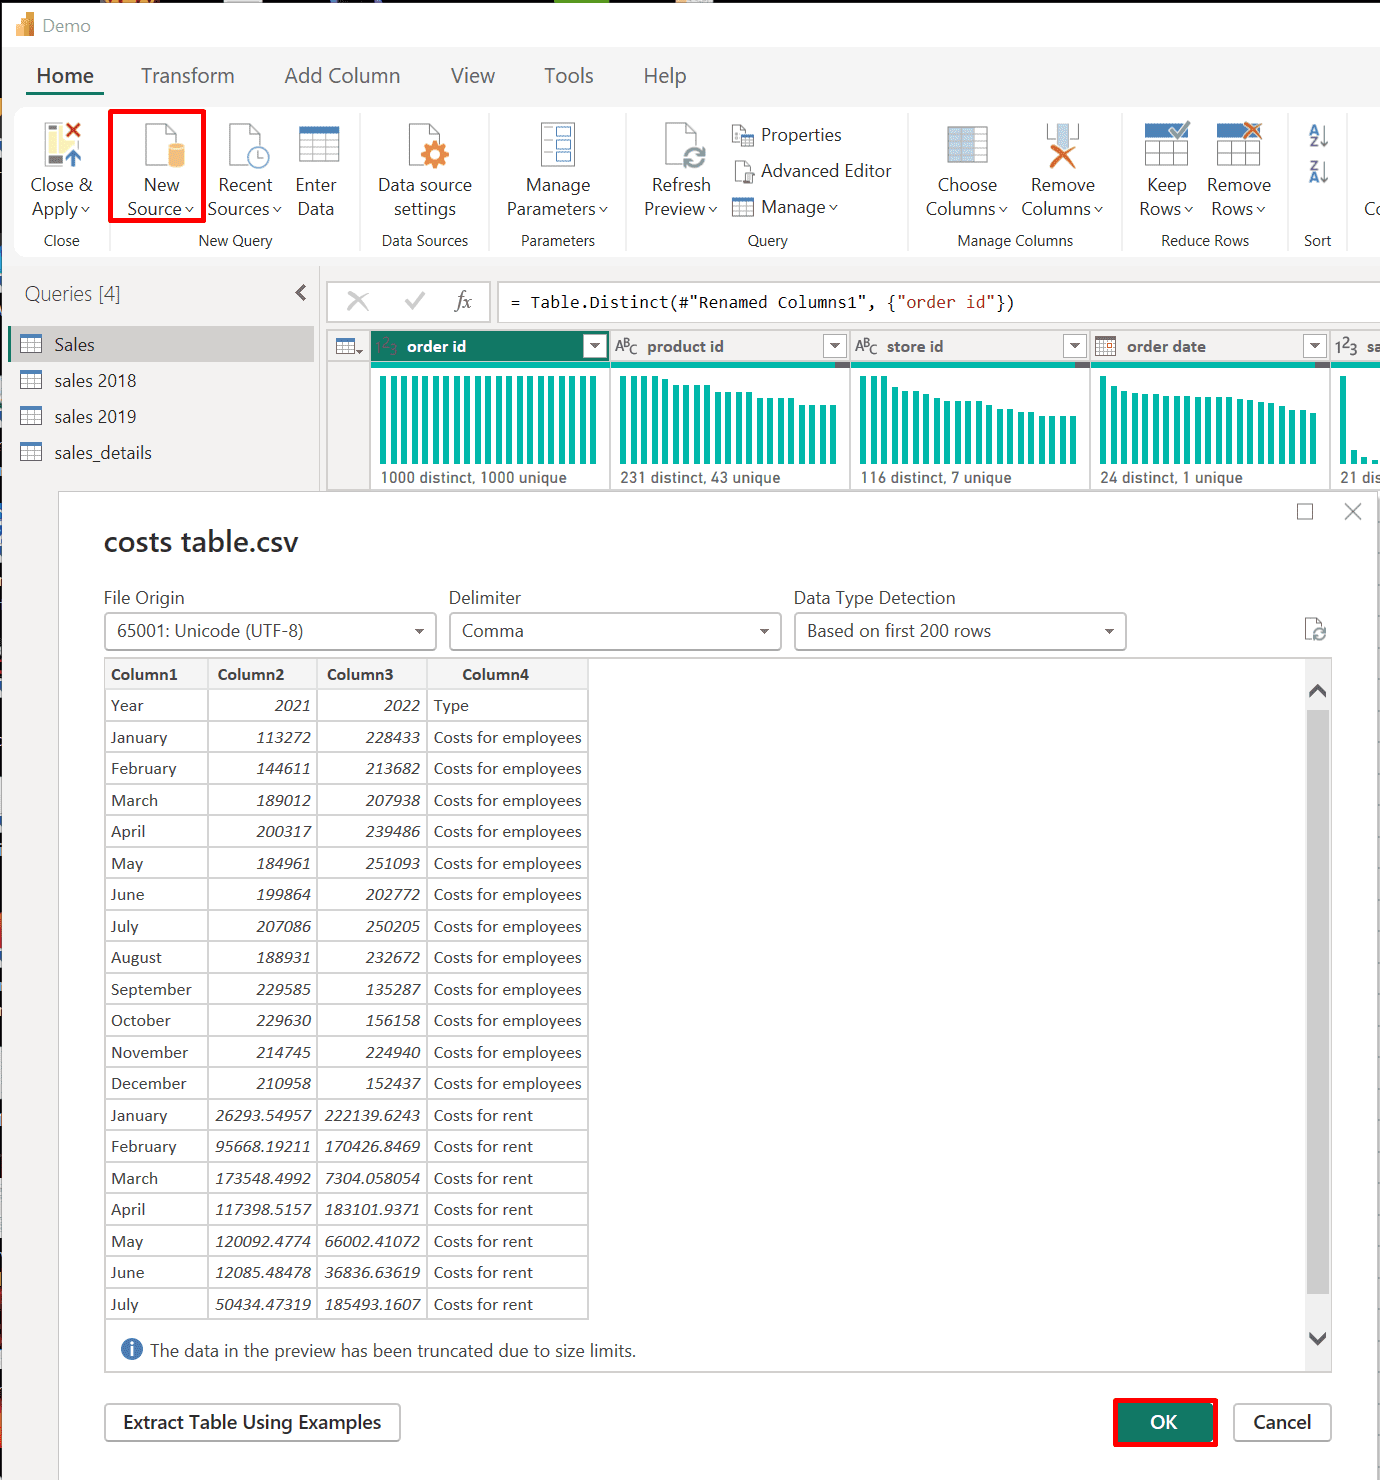The width and height of the screenshot is (1380, 1480).
Task: Open the Add Column tab
Action: (x=342, y=76)
